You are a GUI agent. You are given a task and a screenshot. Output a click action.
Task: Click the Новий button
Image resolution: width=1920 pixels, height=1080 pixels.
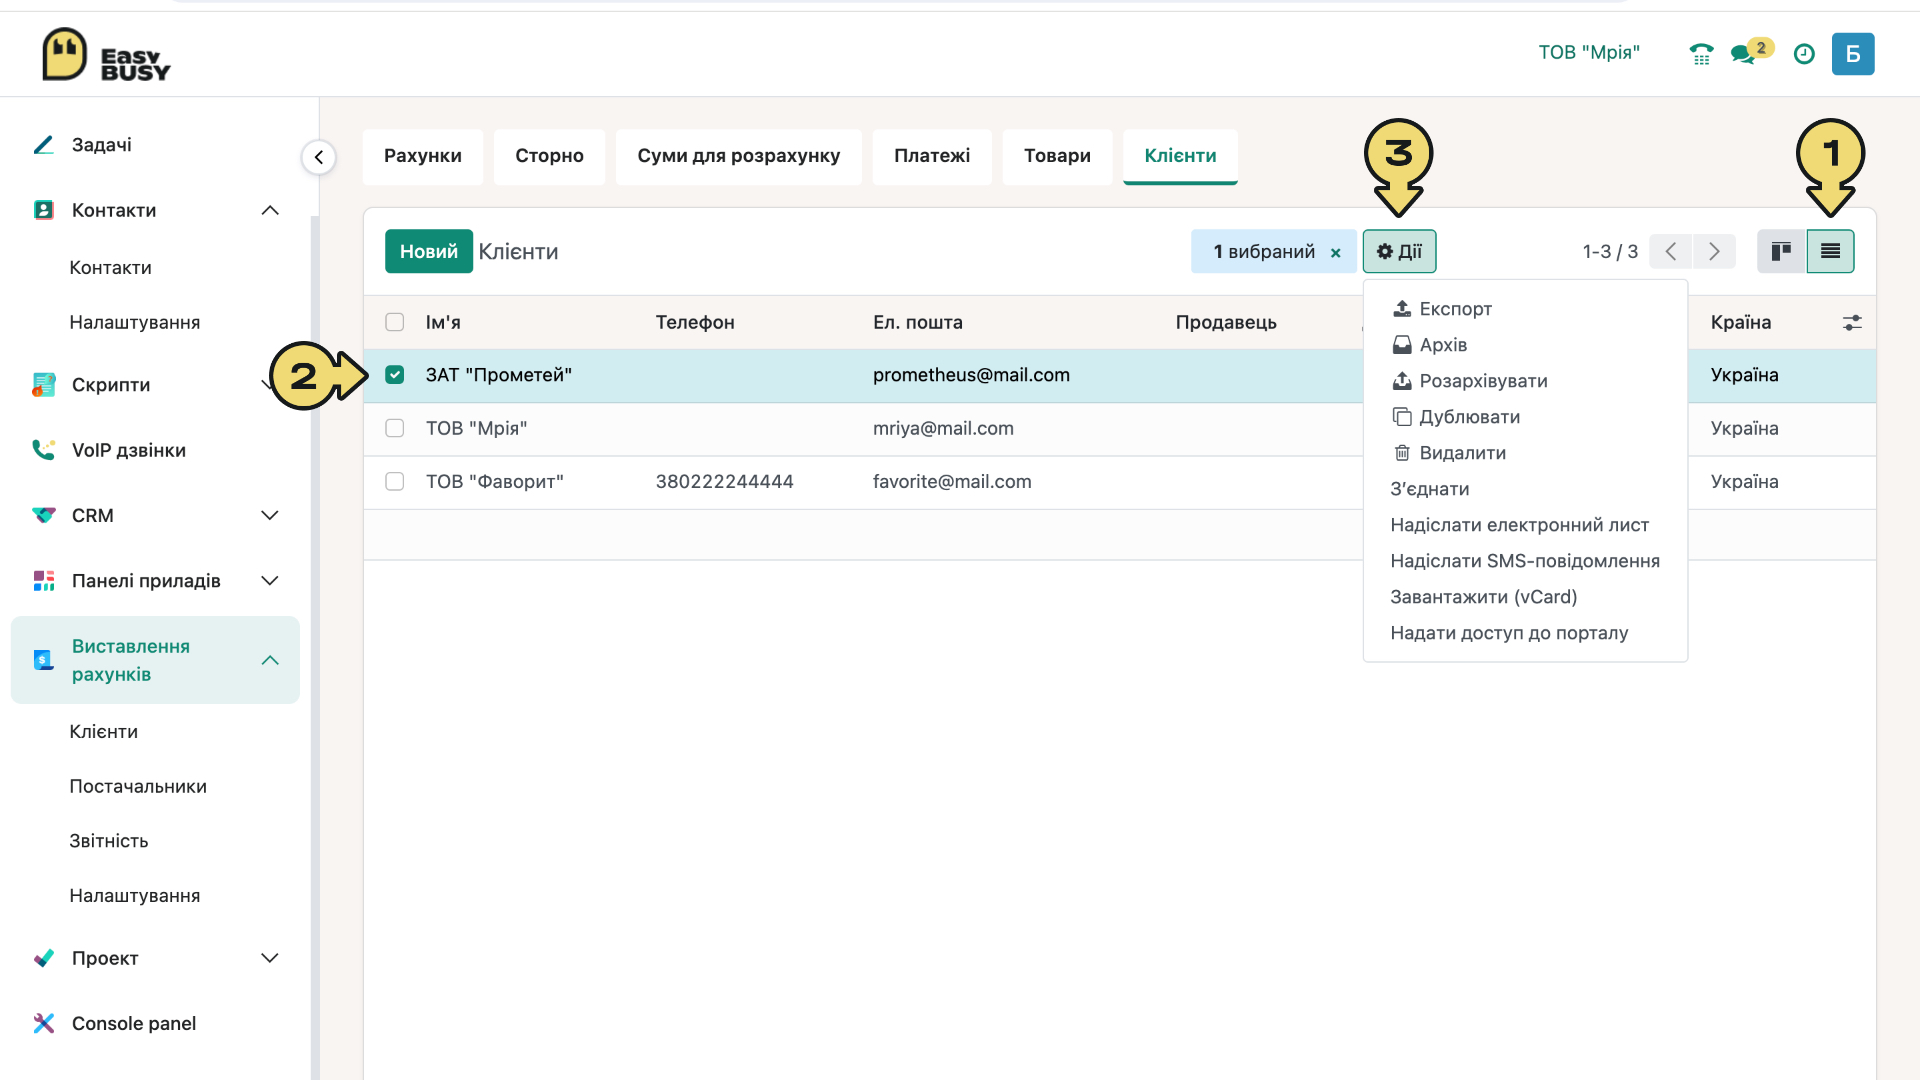click(429, 251)
